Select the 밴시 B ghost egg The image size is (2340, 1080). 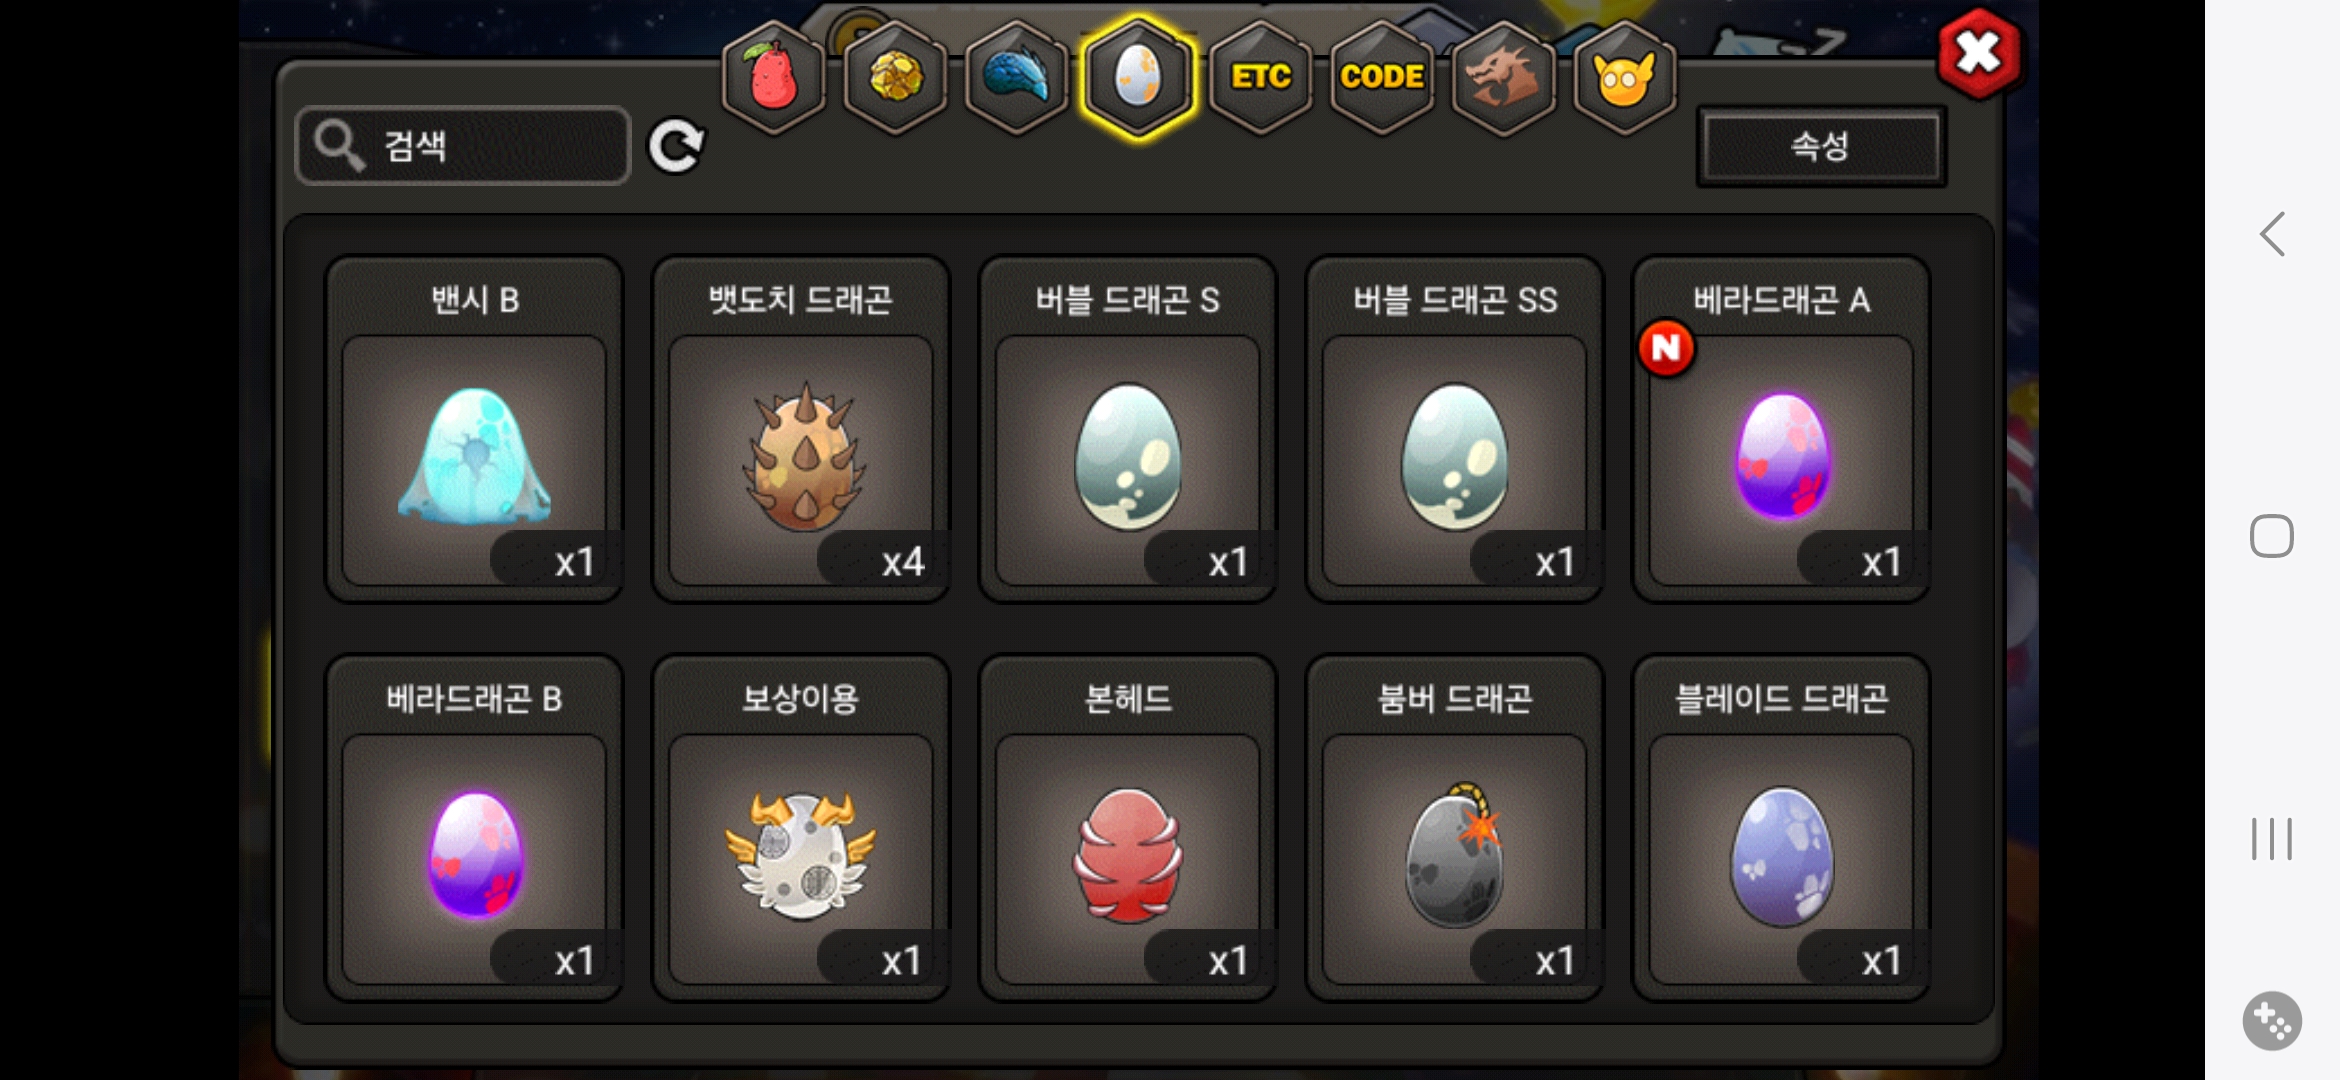tap(474, 430)
